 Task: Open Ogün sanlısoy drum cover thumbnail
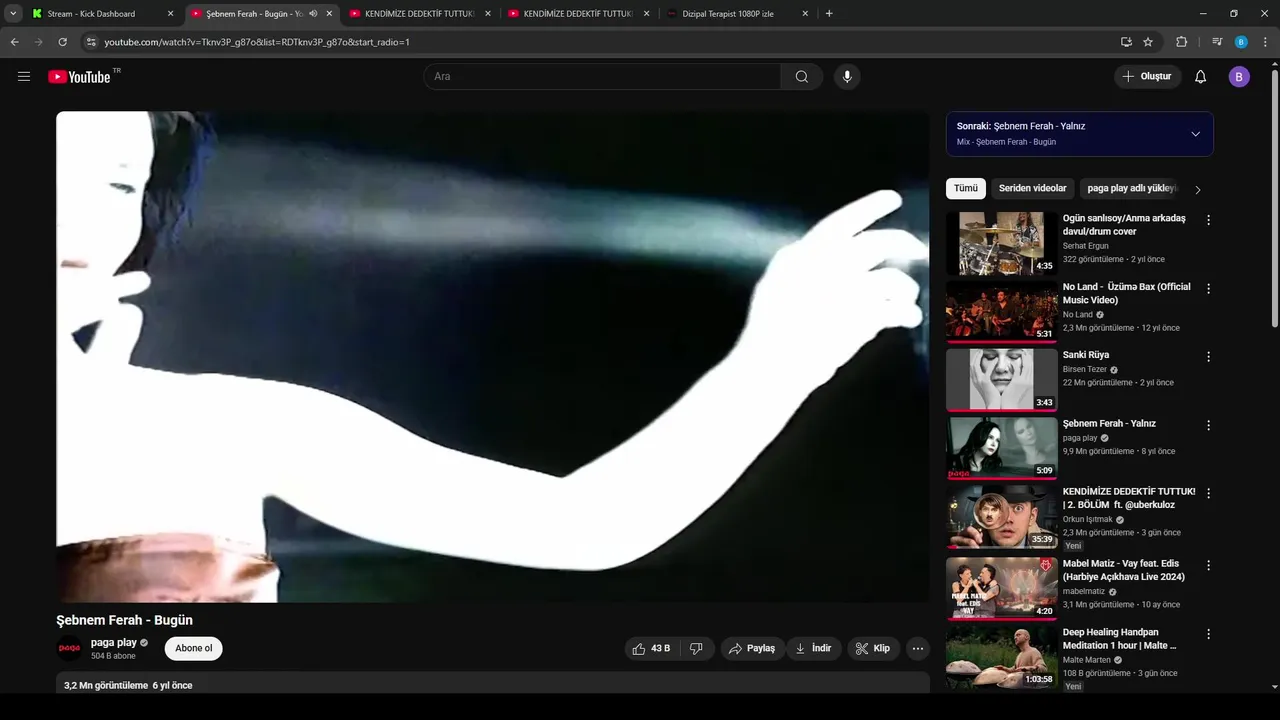(1002, 243)
